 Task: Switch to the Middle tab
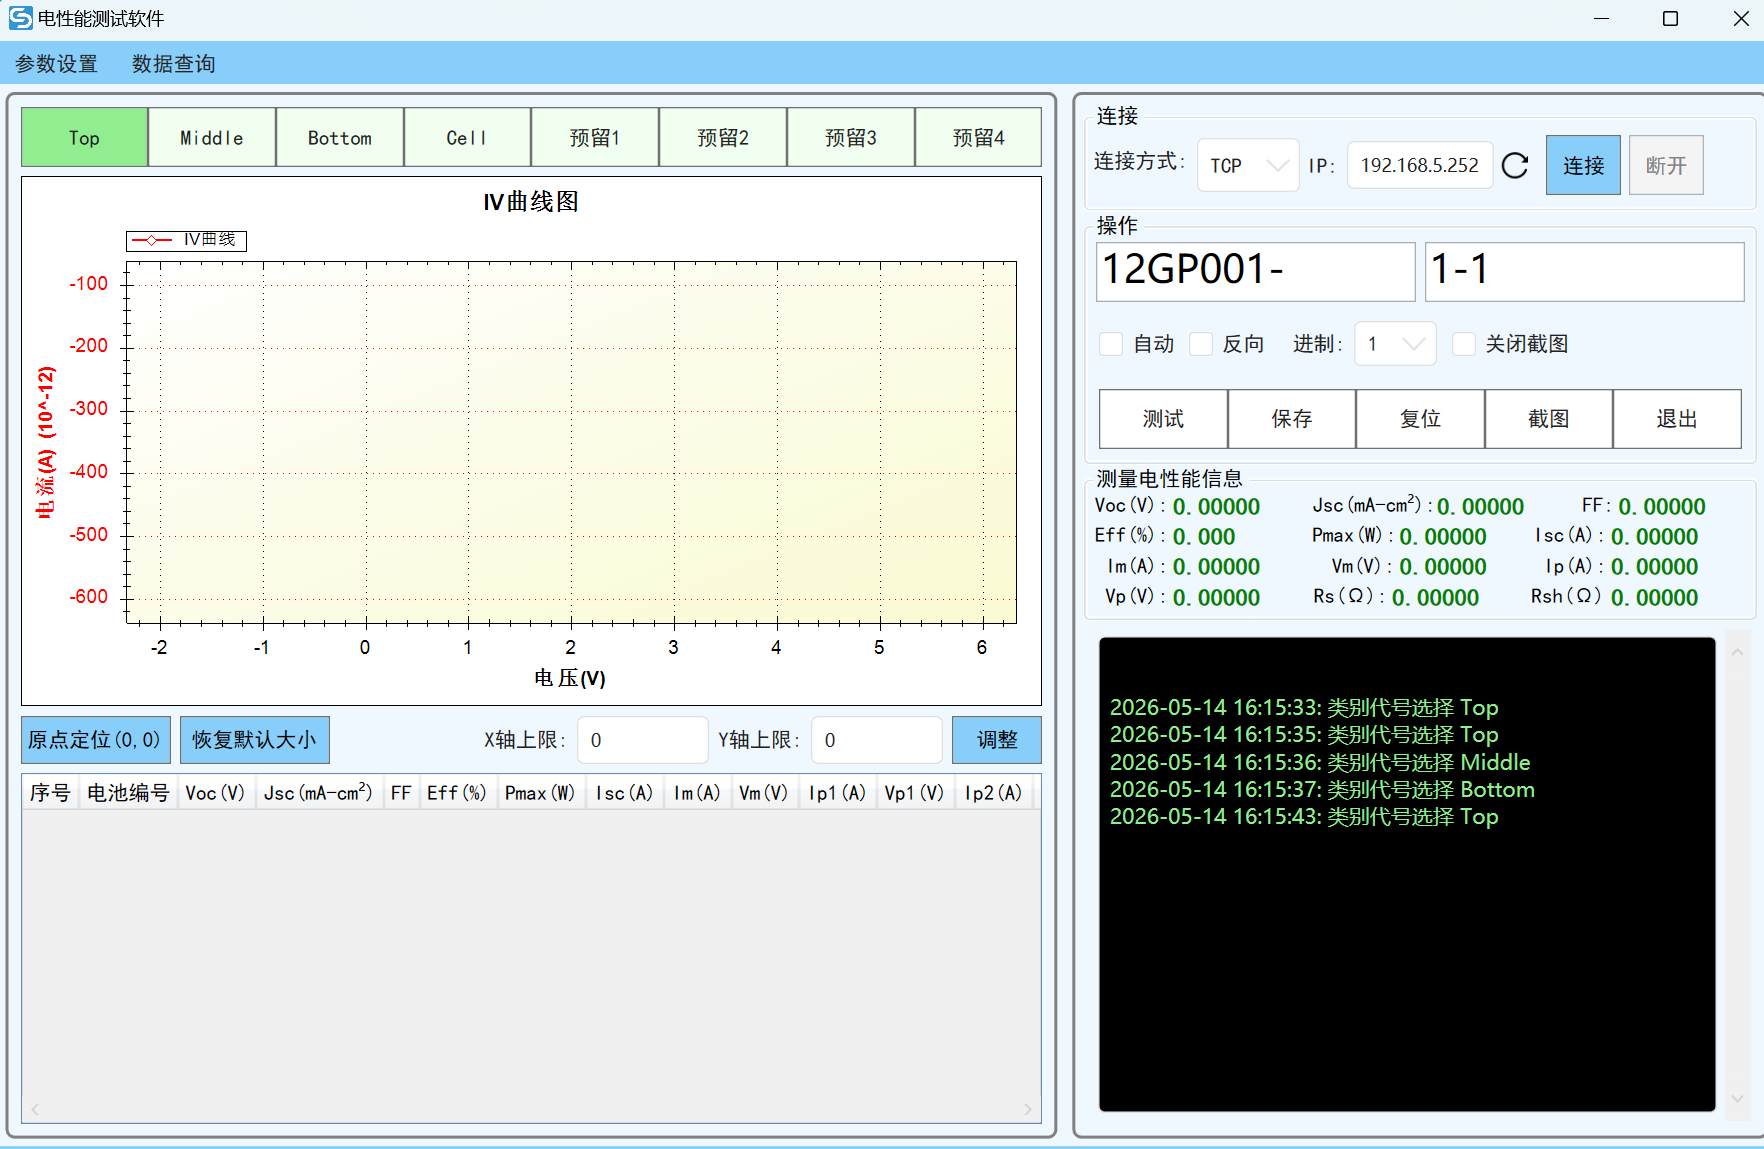[x=212, y=137]
